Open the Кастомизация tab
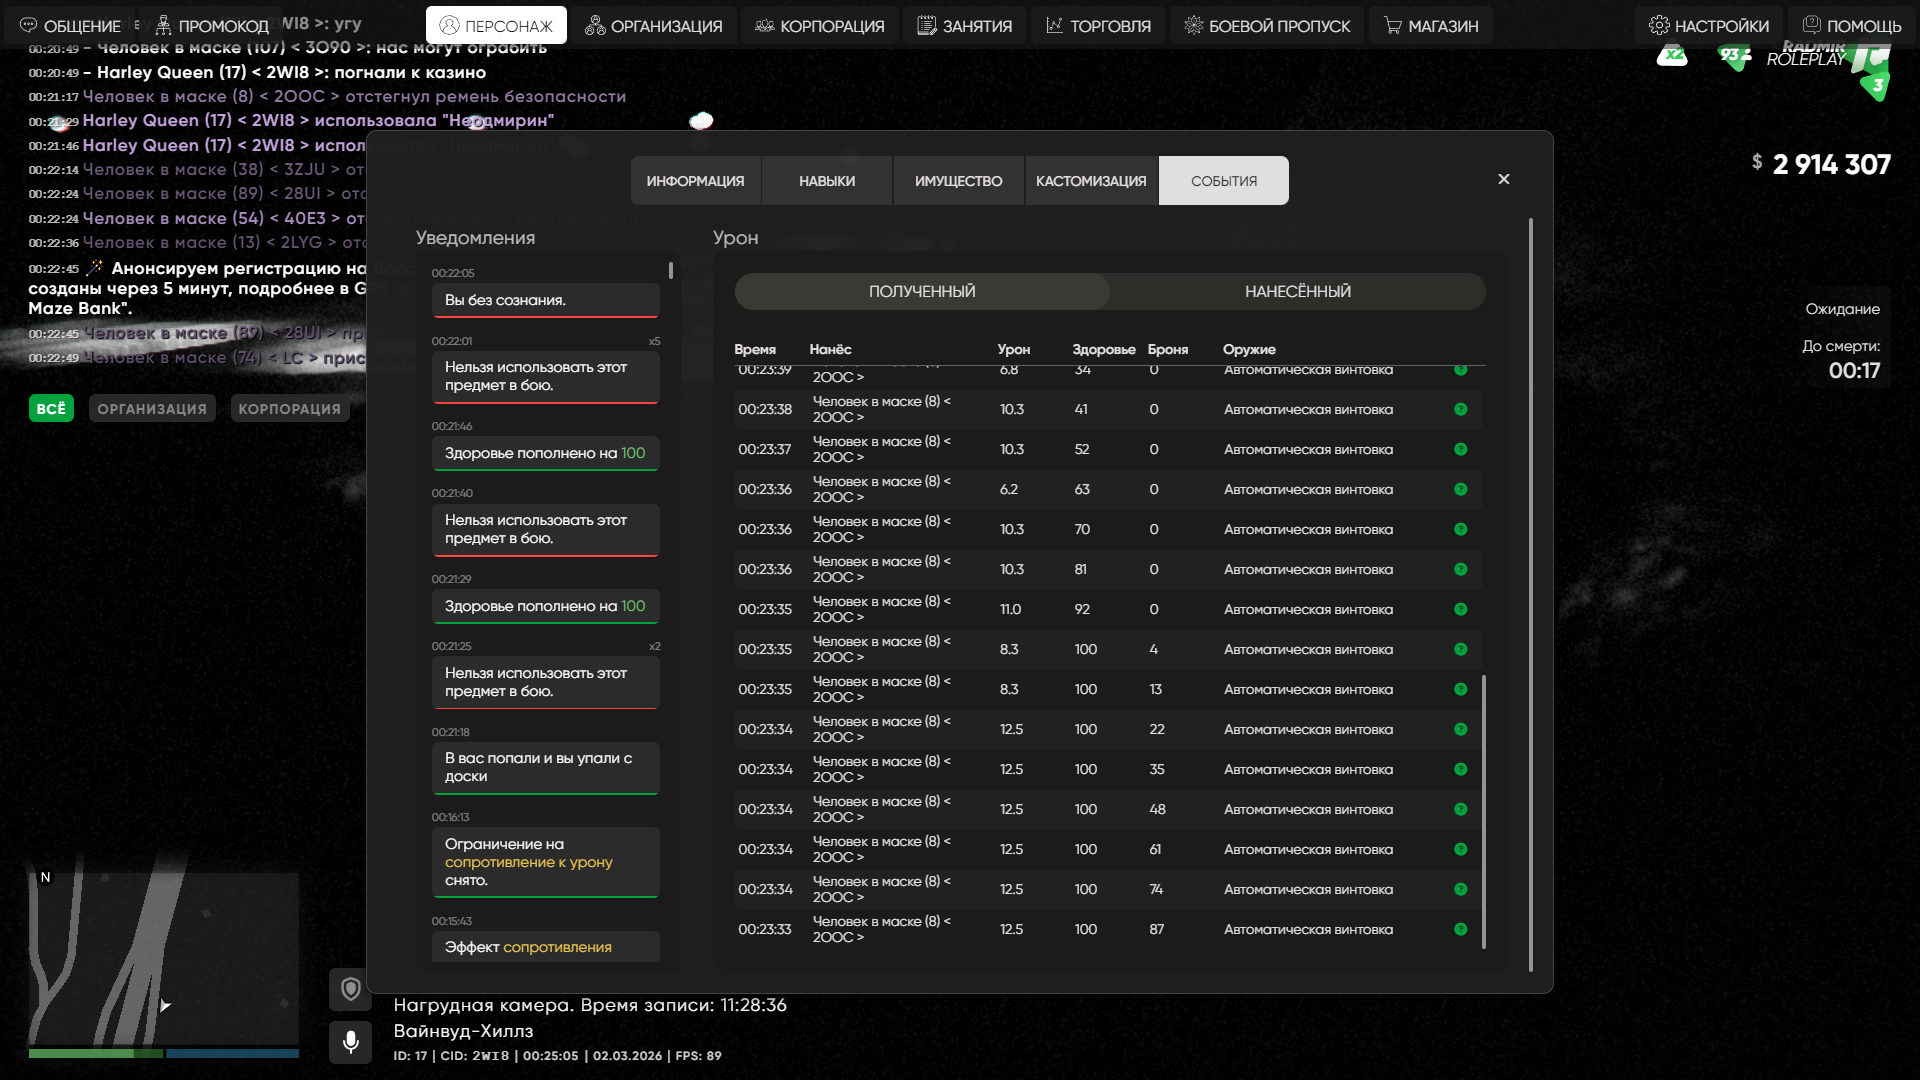The image size is (1920, 1080). coord(1090,181)
